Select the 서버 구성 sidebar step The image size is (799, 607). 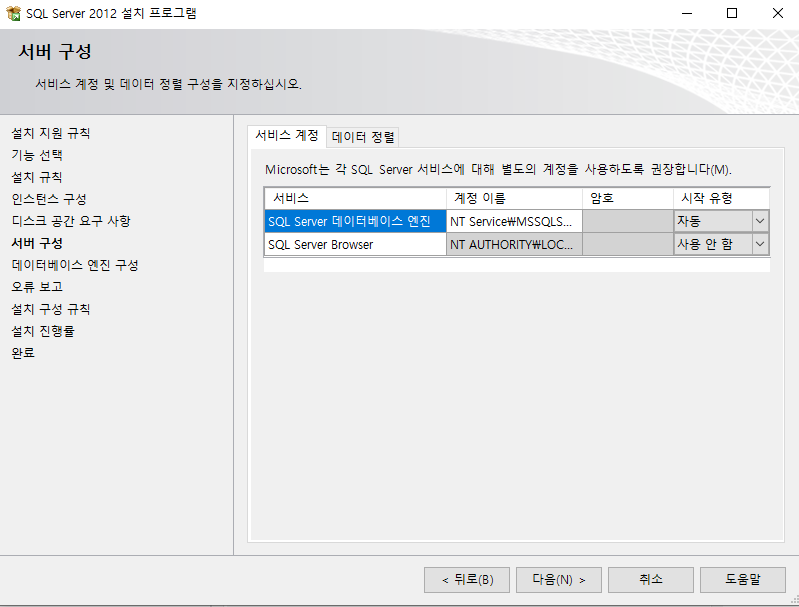[x=37, y=243]
